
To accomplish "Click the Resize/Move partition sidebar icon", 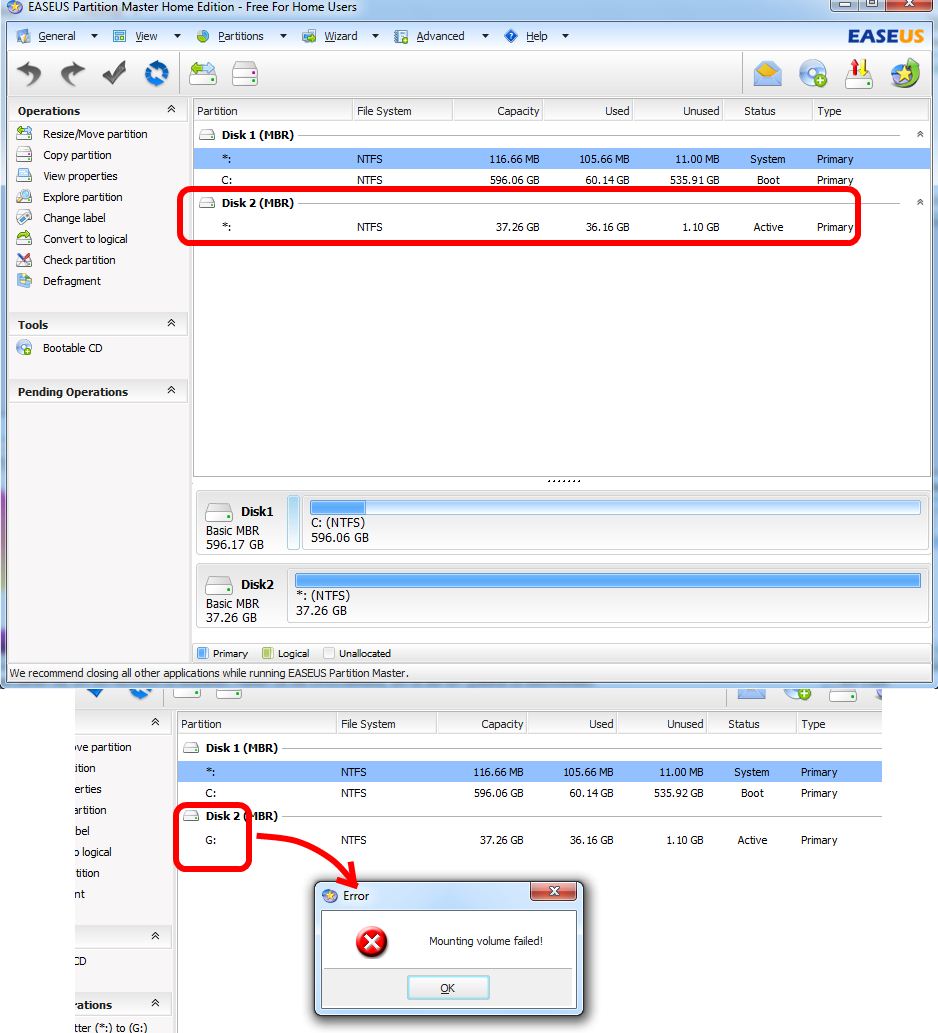I will [24, 134].
